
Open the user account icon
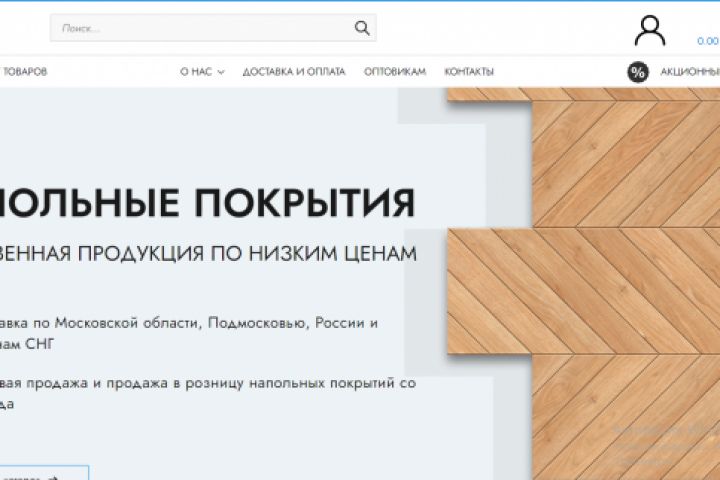(x=650, y=31)
